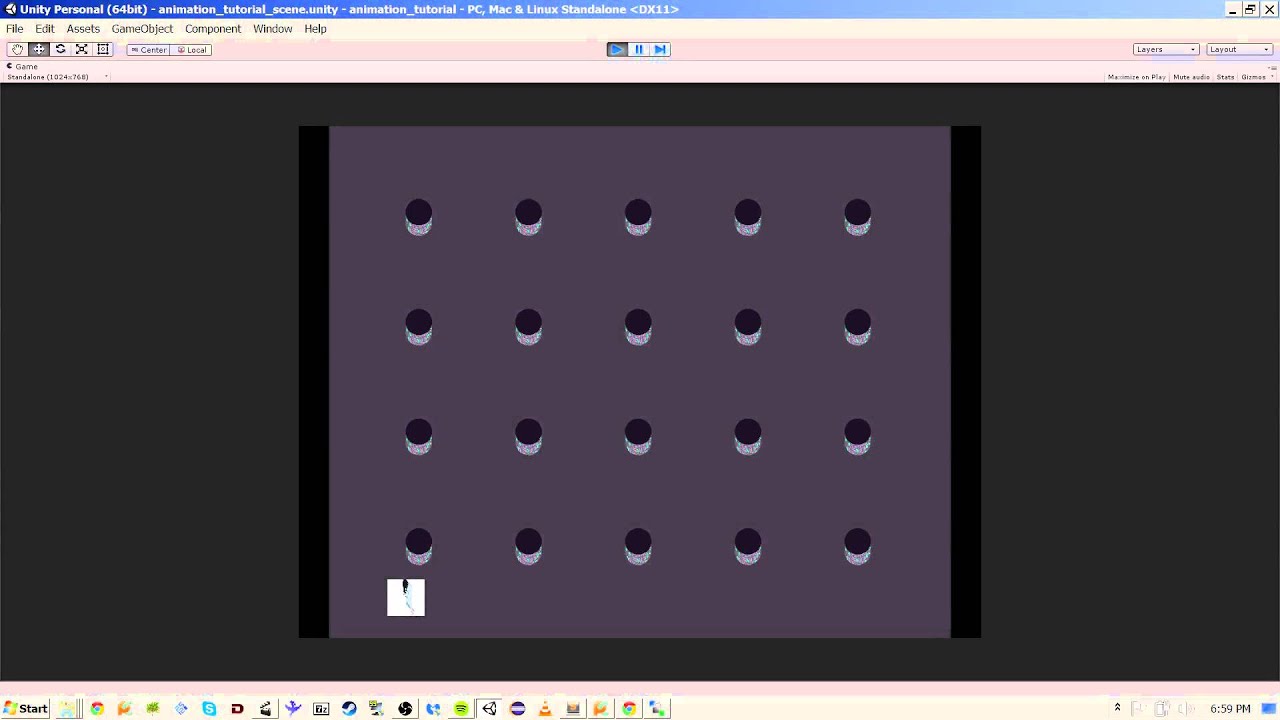Select the Move tool in toolbar
1280x720 pixels.
tap(39, 49)
